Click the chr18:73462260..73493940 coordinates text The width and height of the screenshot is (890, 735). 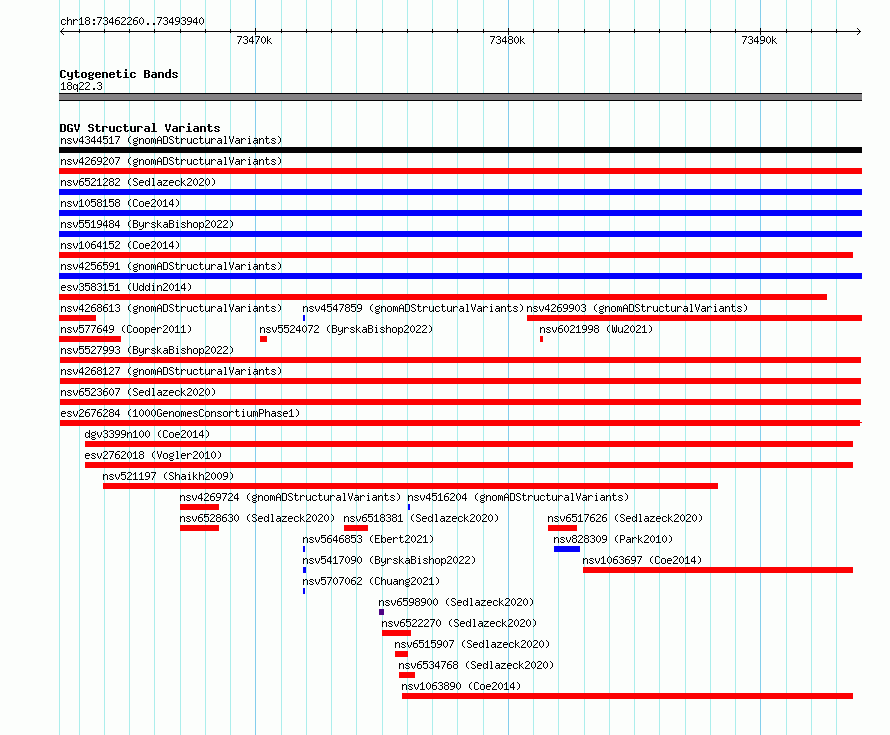click(x=132, y=21)
